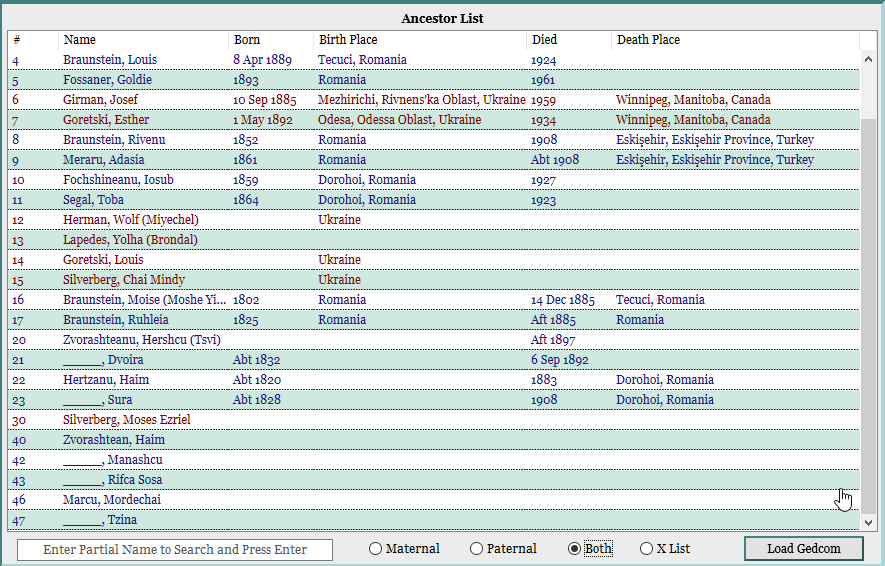Viewport: 885px width, 566px height.
Task: Click the scrollbar up arrow
Action: 868,59
